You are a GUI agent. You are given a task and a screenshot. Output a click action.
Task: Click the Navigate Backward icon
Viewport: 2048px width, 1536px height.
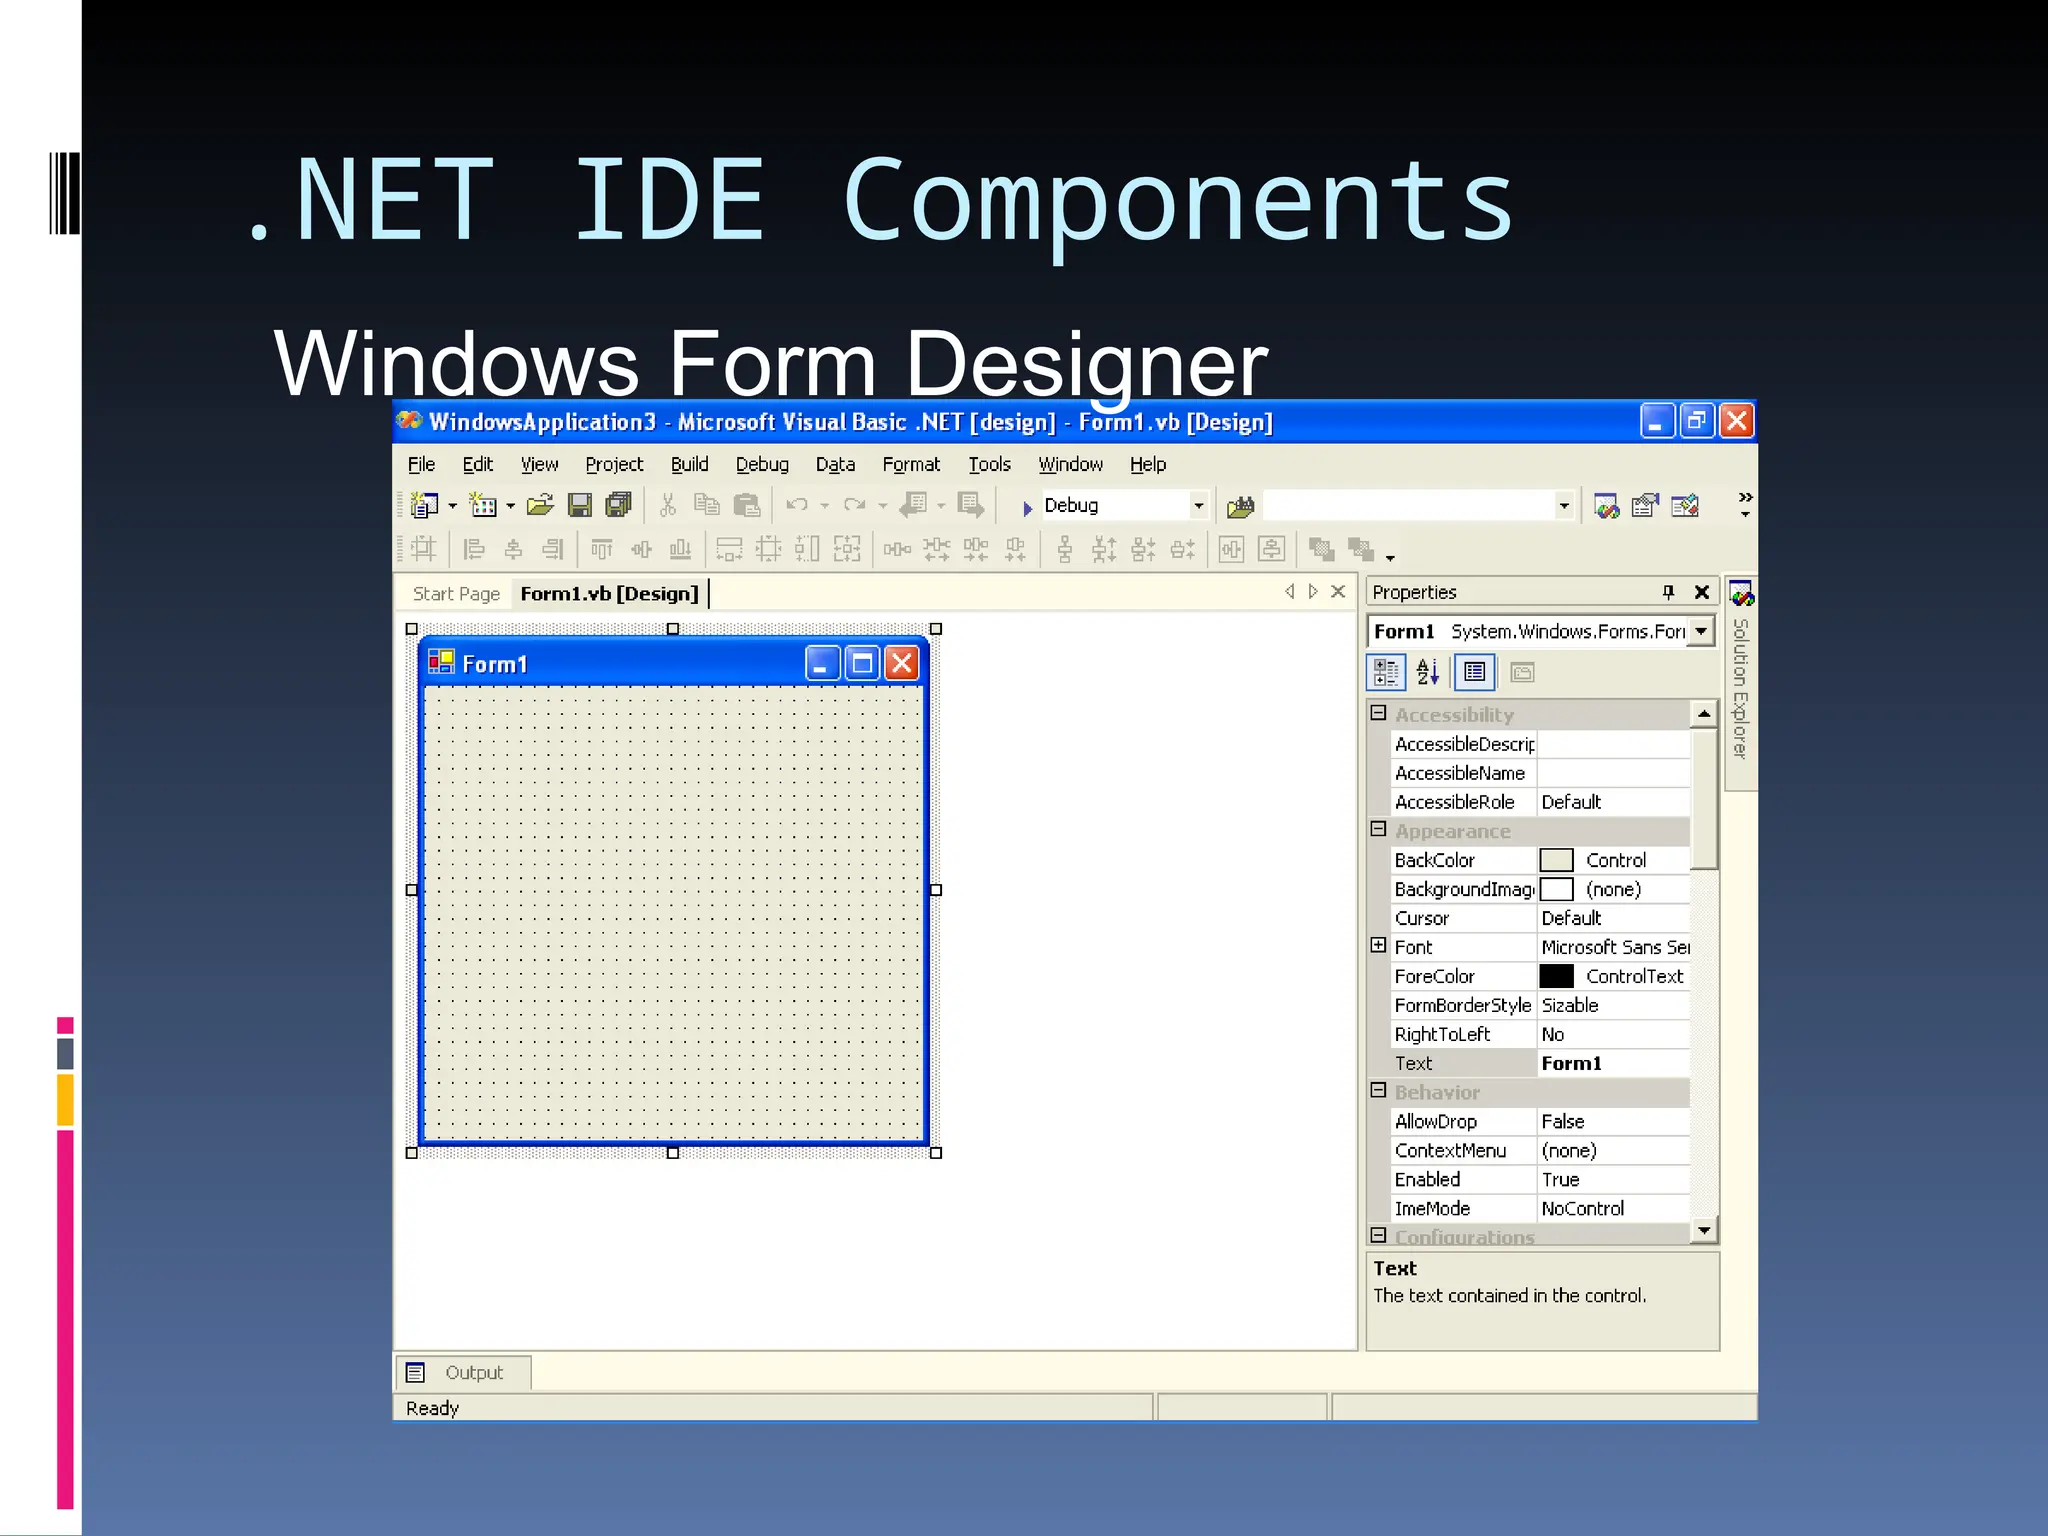pos(913,506)
